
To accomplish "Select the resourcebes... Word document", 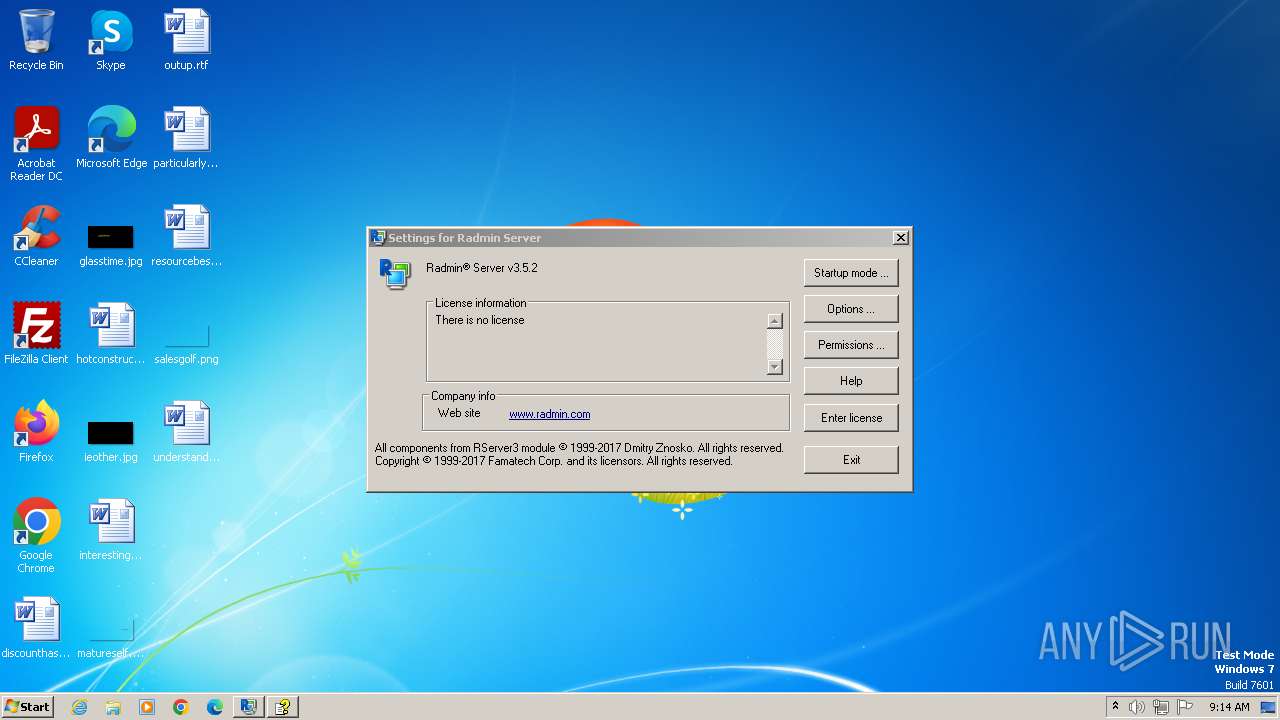I will (186, 236).
